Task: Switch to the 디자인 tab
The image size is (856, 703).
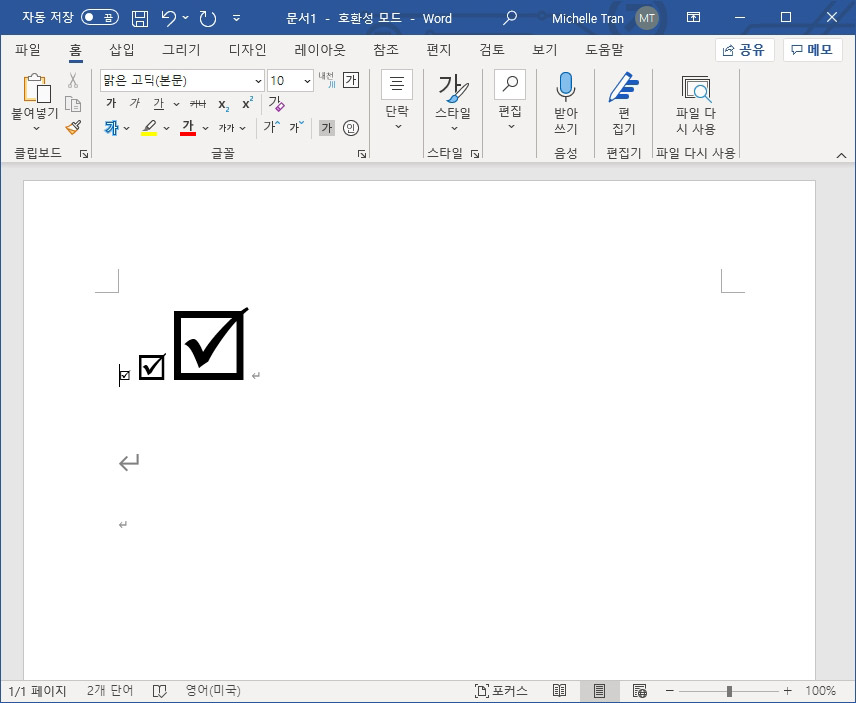Action: pyautogui.click(x=247, y=50)
